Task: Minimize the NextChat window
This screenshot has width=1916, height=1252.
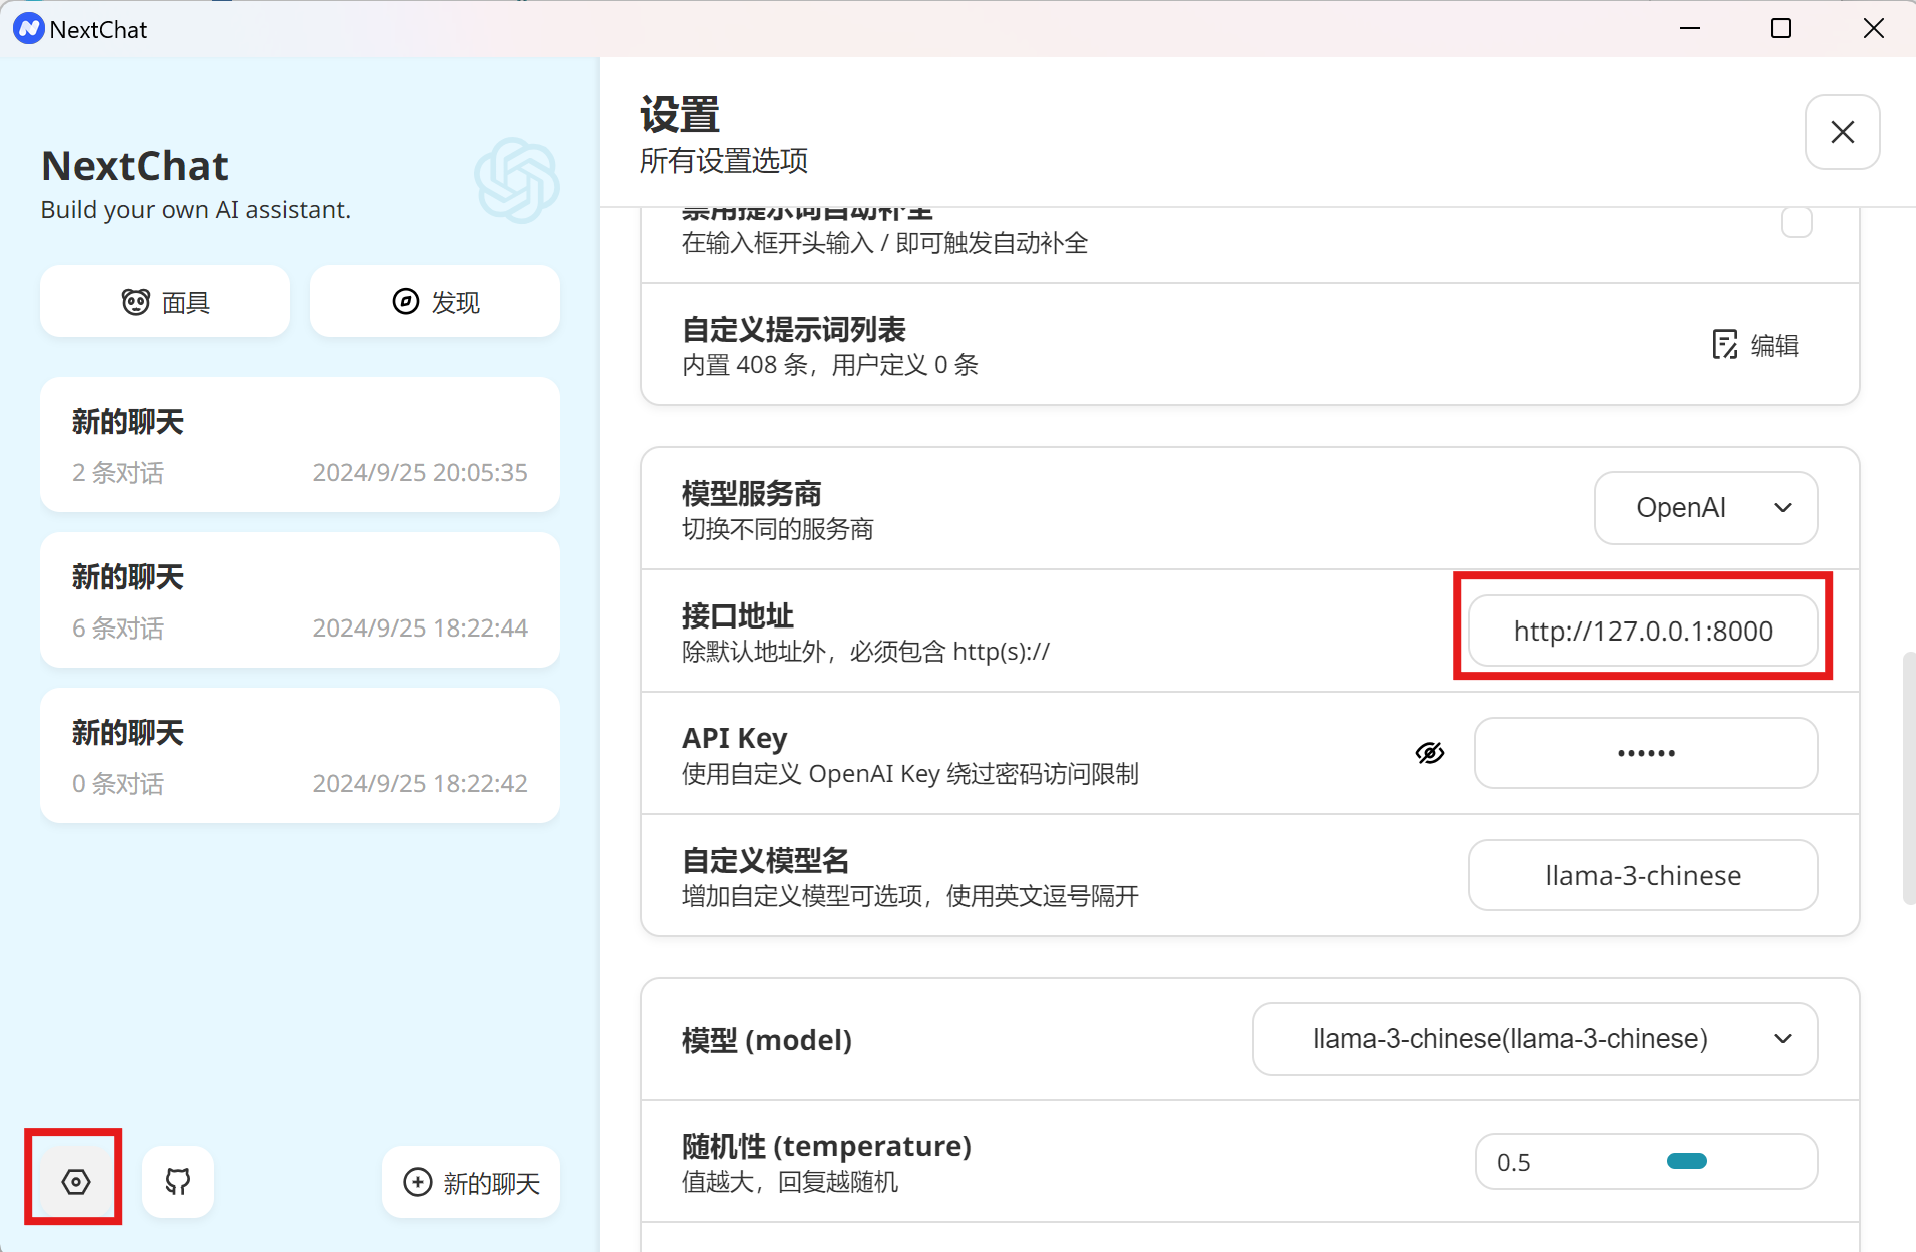Action: click(1690, 28)
